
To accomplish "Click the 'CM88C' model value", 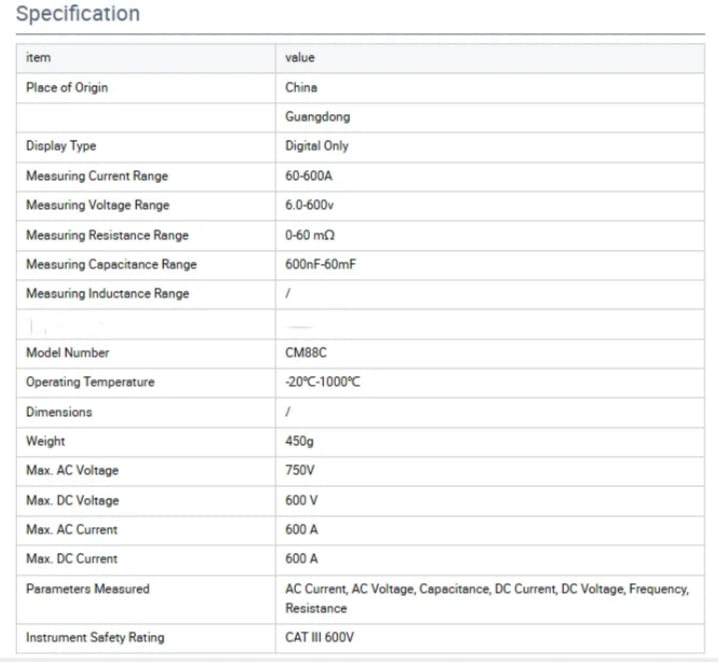I will point(306,353).
